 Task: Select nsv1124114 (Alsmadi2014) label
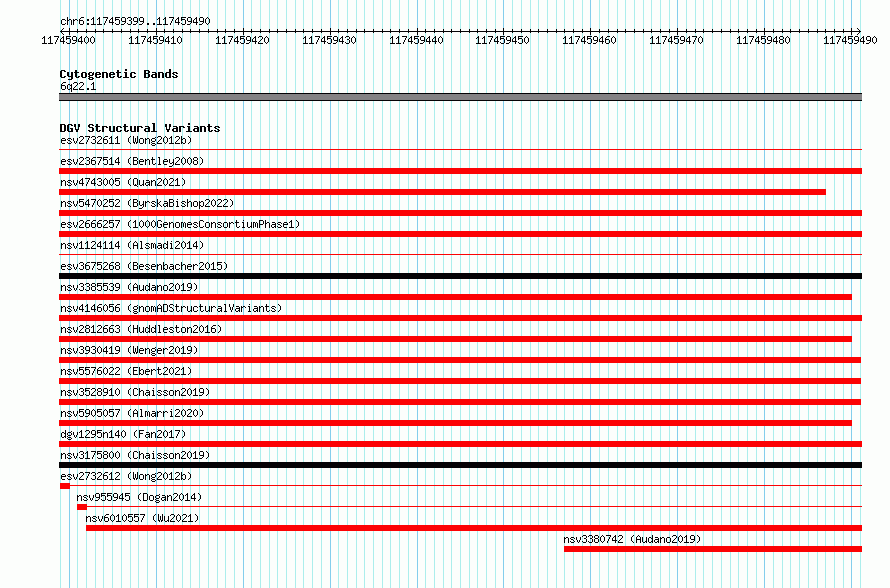click(x=132, y=245)
